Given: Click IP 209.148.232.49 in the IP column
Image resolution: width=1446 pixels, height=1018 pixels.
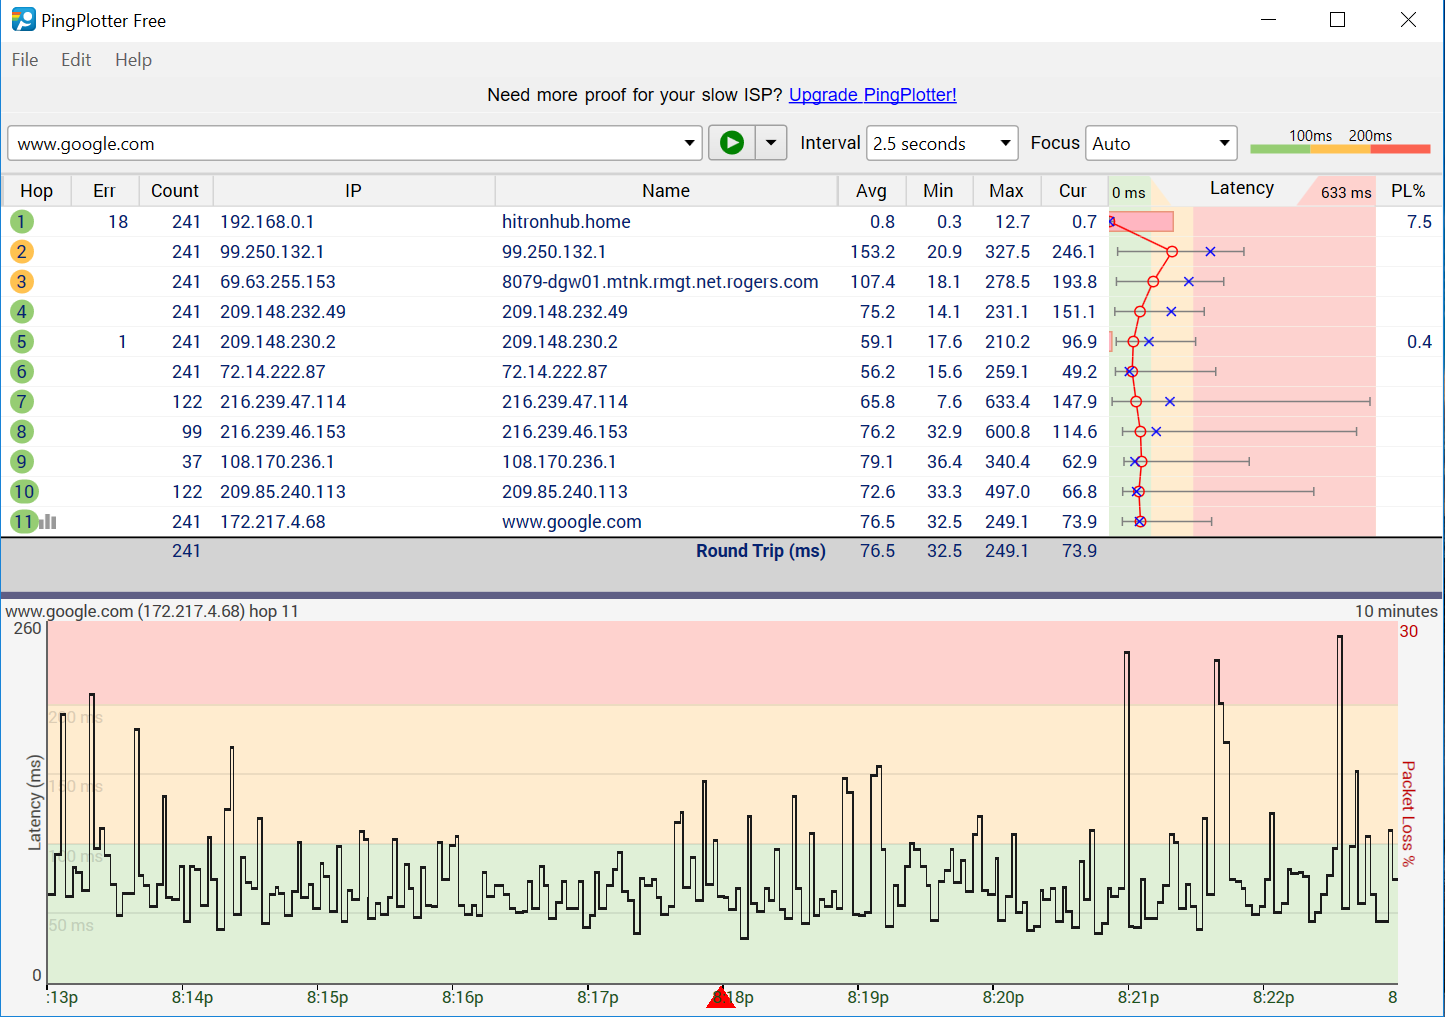Looking at the screenshot, I should pyautogui.click(x=283, y=312).
